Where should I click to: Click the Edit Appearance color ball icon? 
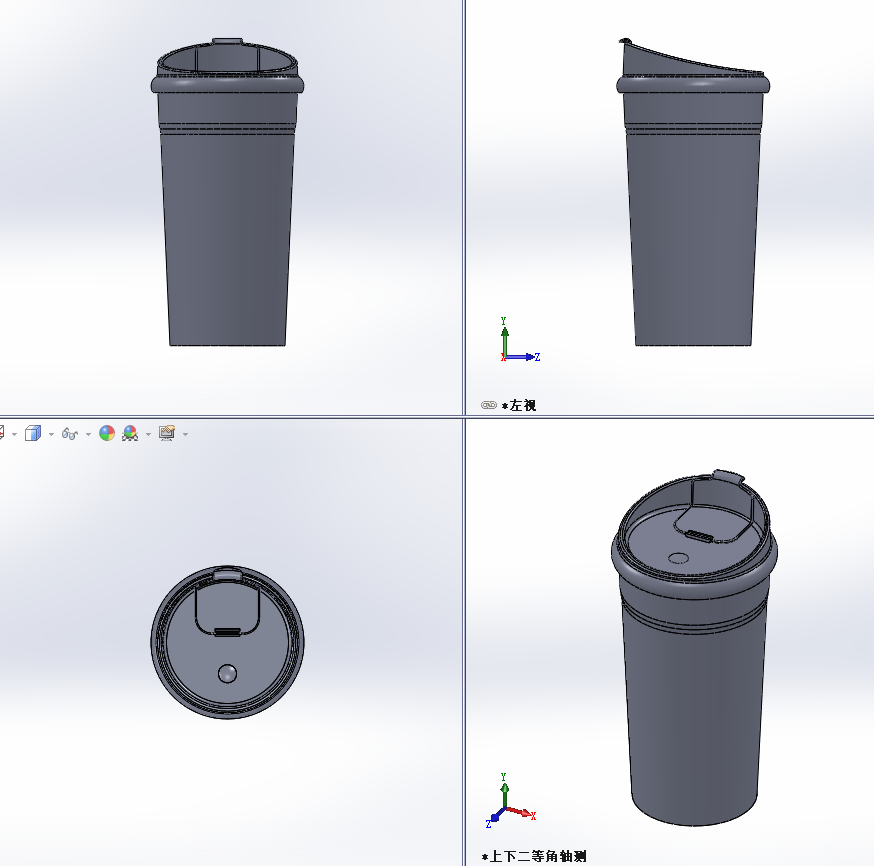click(x=107, y=433)
